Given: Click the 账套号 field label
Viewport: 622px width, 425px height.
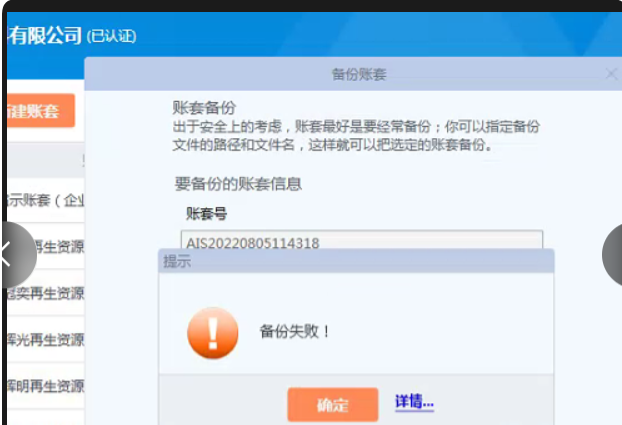Looking at the screenshot, I should pyautogui.click(x=207, y=213).
